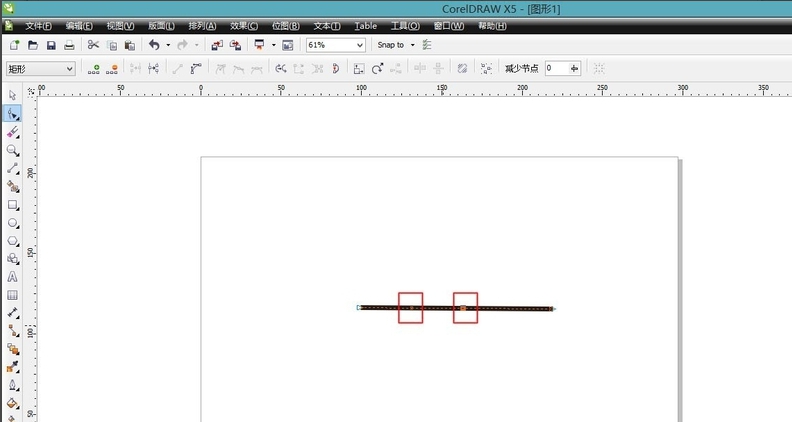The width and height of the screenshot is (792, 422).
Task: Click the greyed-out Redo arrow
Action: [182, 45]
